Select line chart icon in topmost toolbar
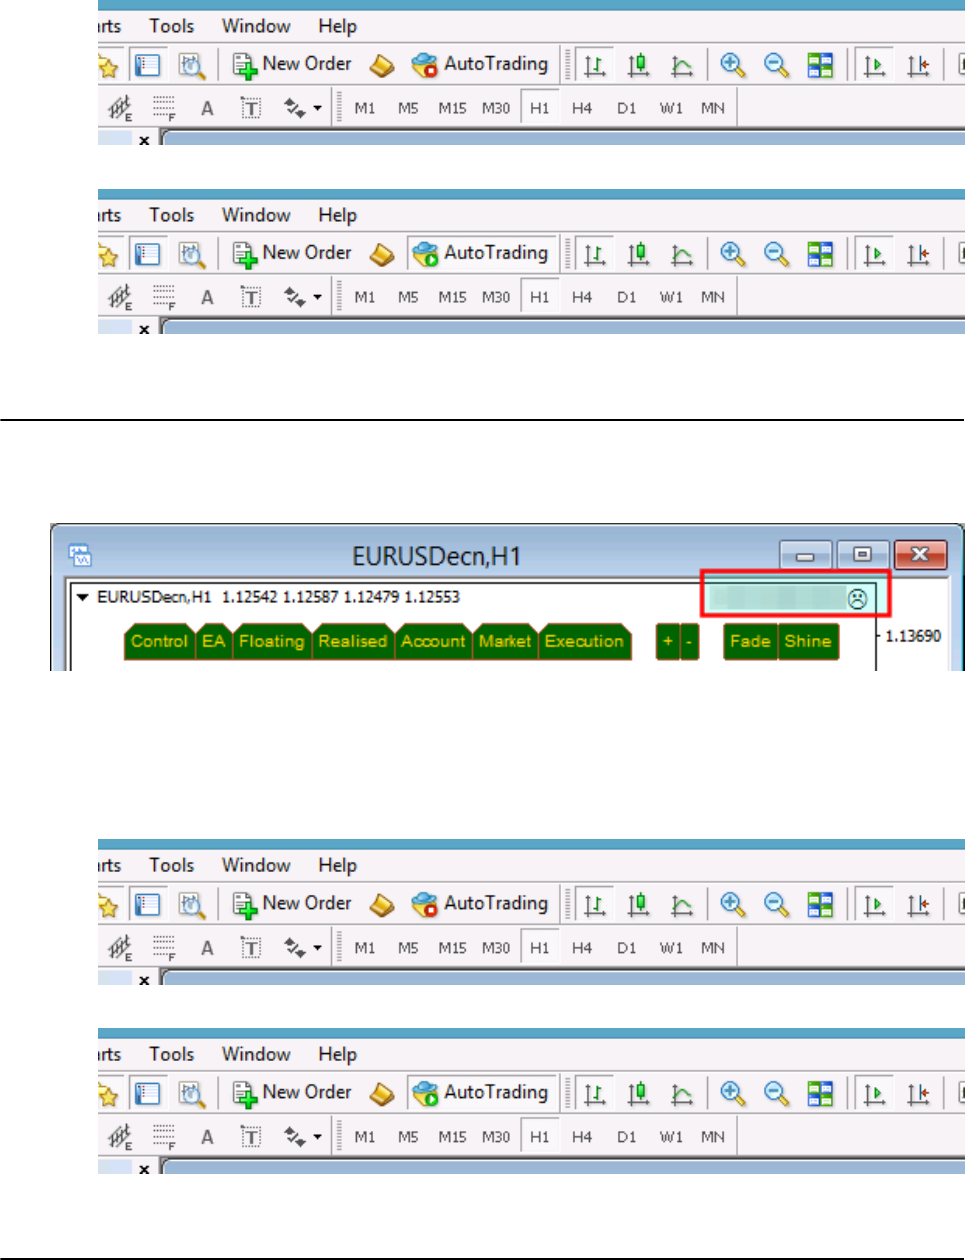965x1260 pixels. [682, 66]
